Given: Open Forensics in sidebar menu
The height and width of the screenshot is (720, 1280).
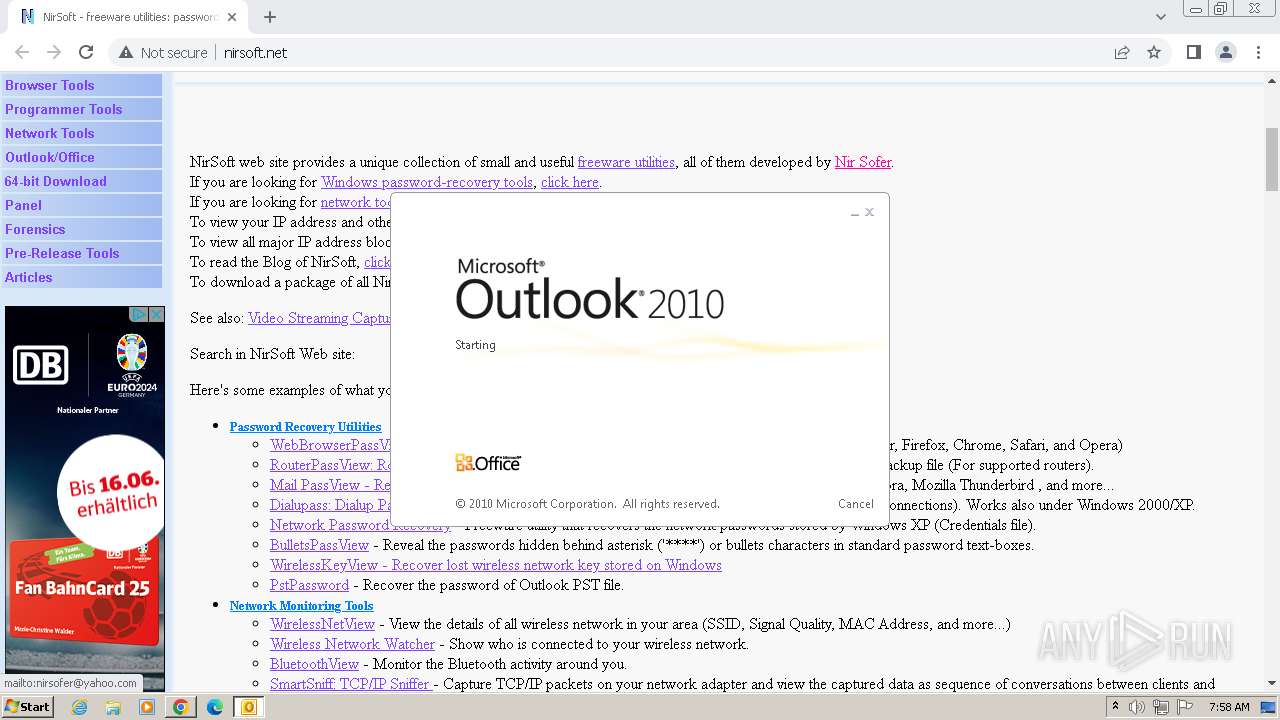Looking at the screenshot, I should click(x=82, y=229).
